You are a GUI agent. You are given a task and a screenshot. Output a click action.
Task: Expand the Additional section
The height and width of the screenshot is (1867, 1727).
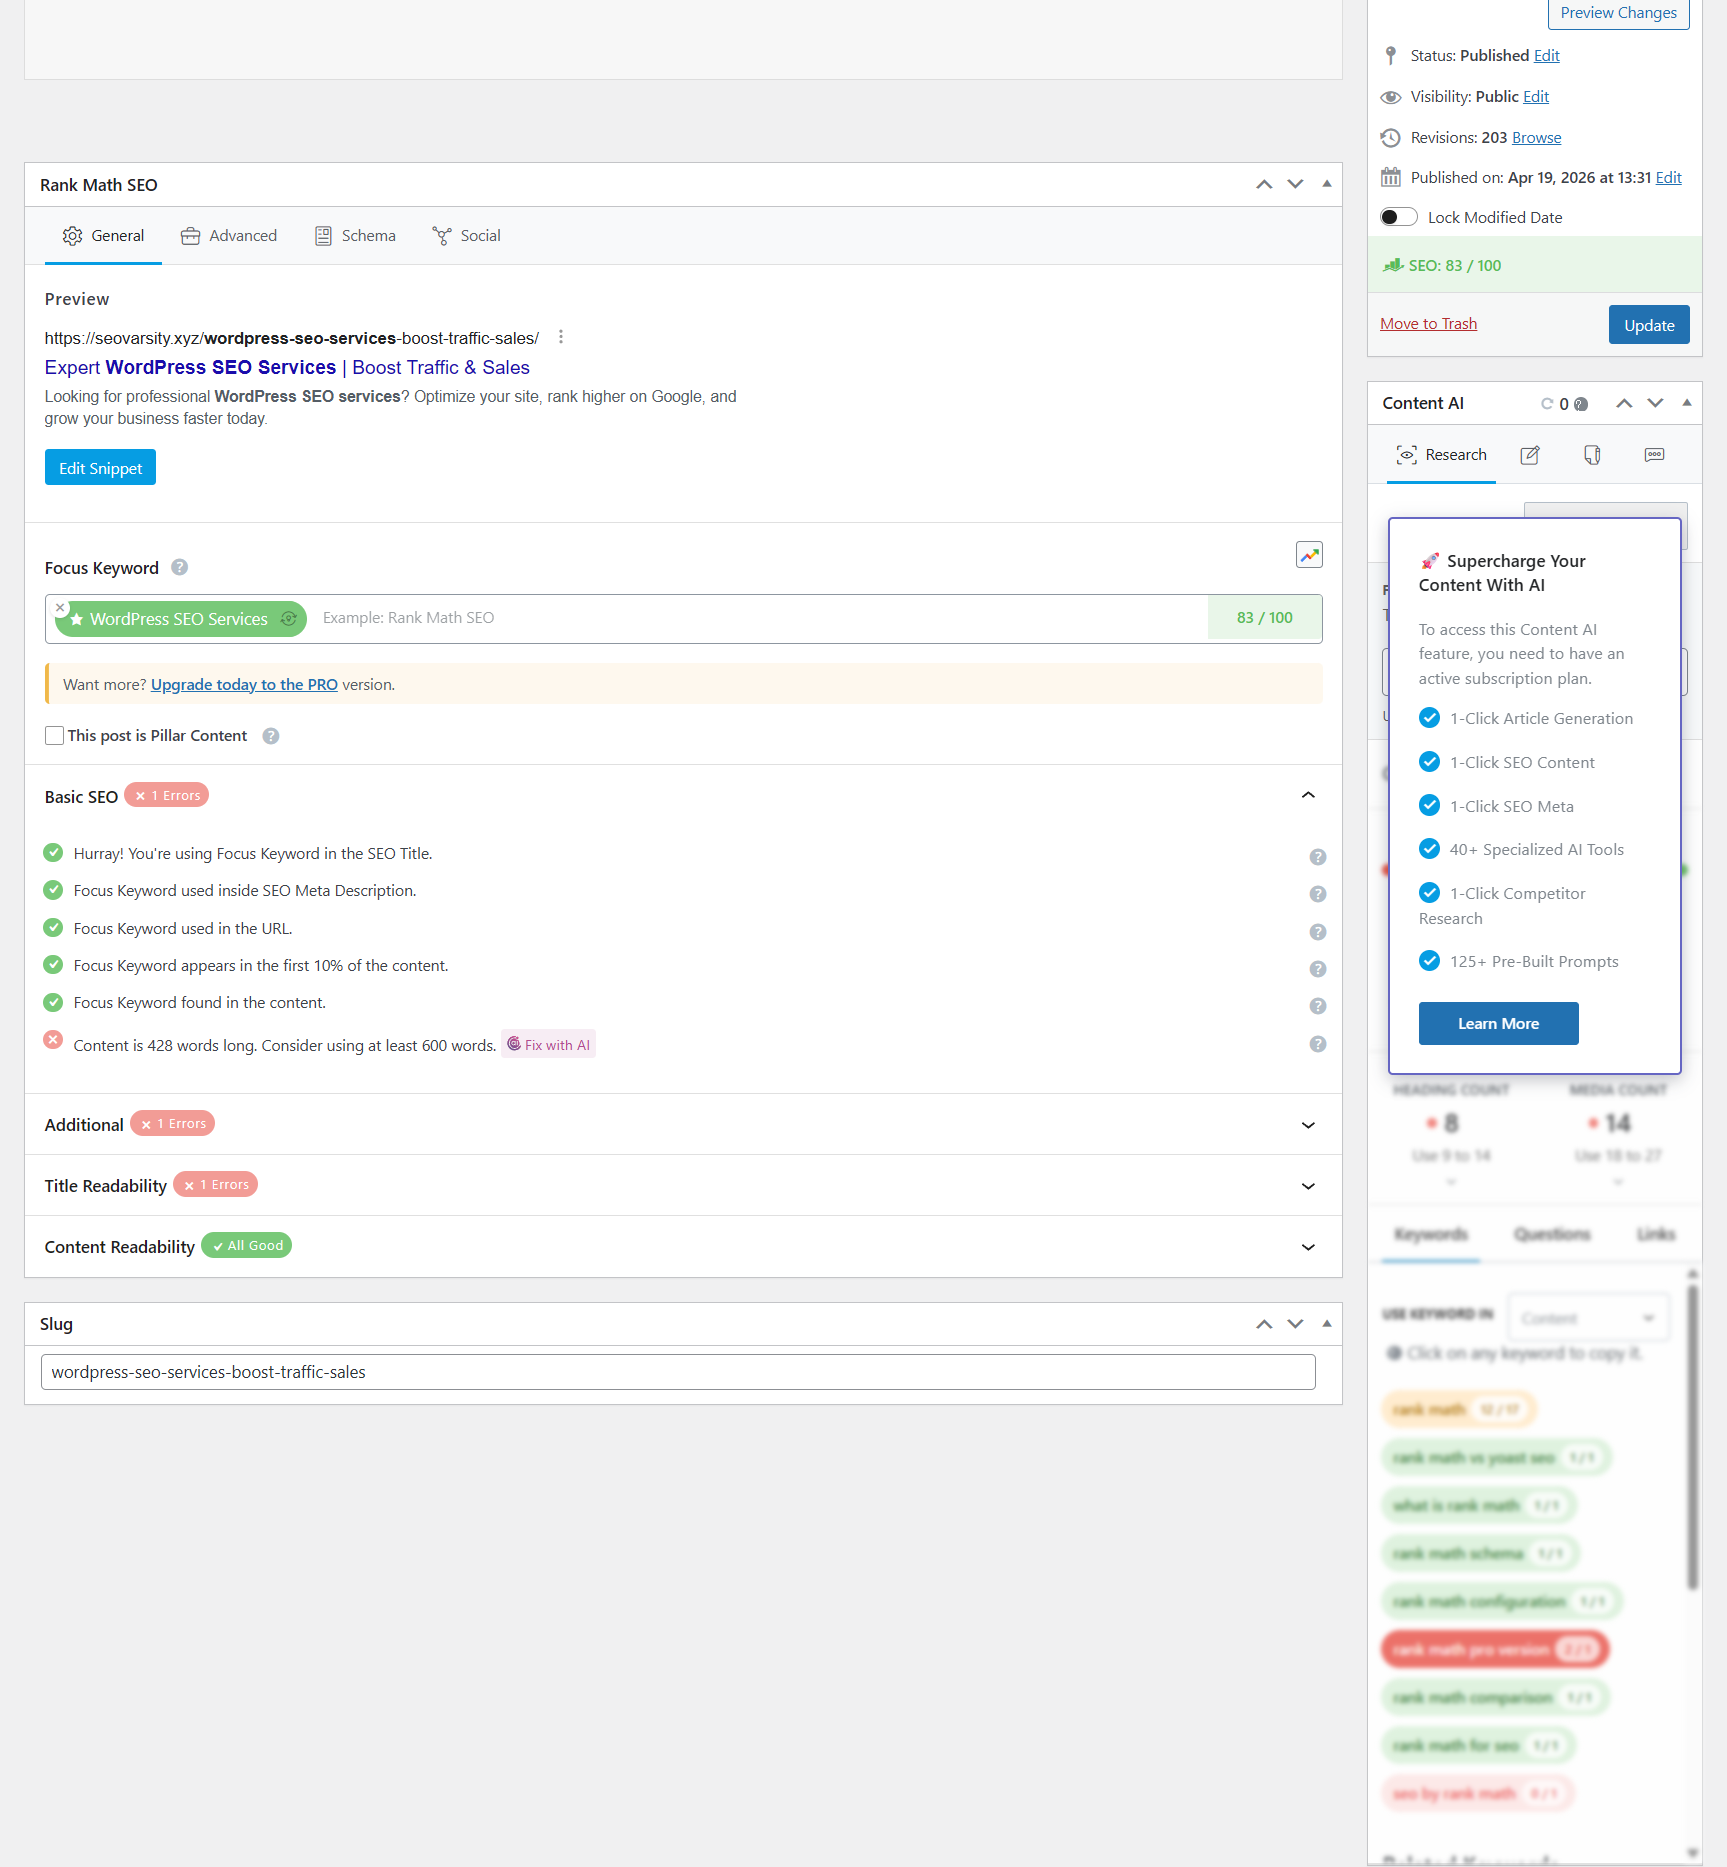pyautogui.click(x=1308, y=1125)
